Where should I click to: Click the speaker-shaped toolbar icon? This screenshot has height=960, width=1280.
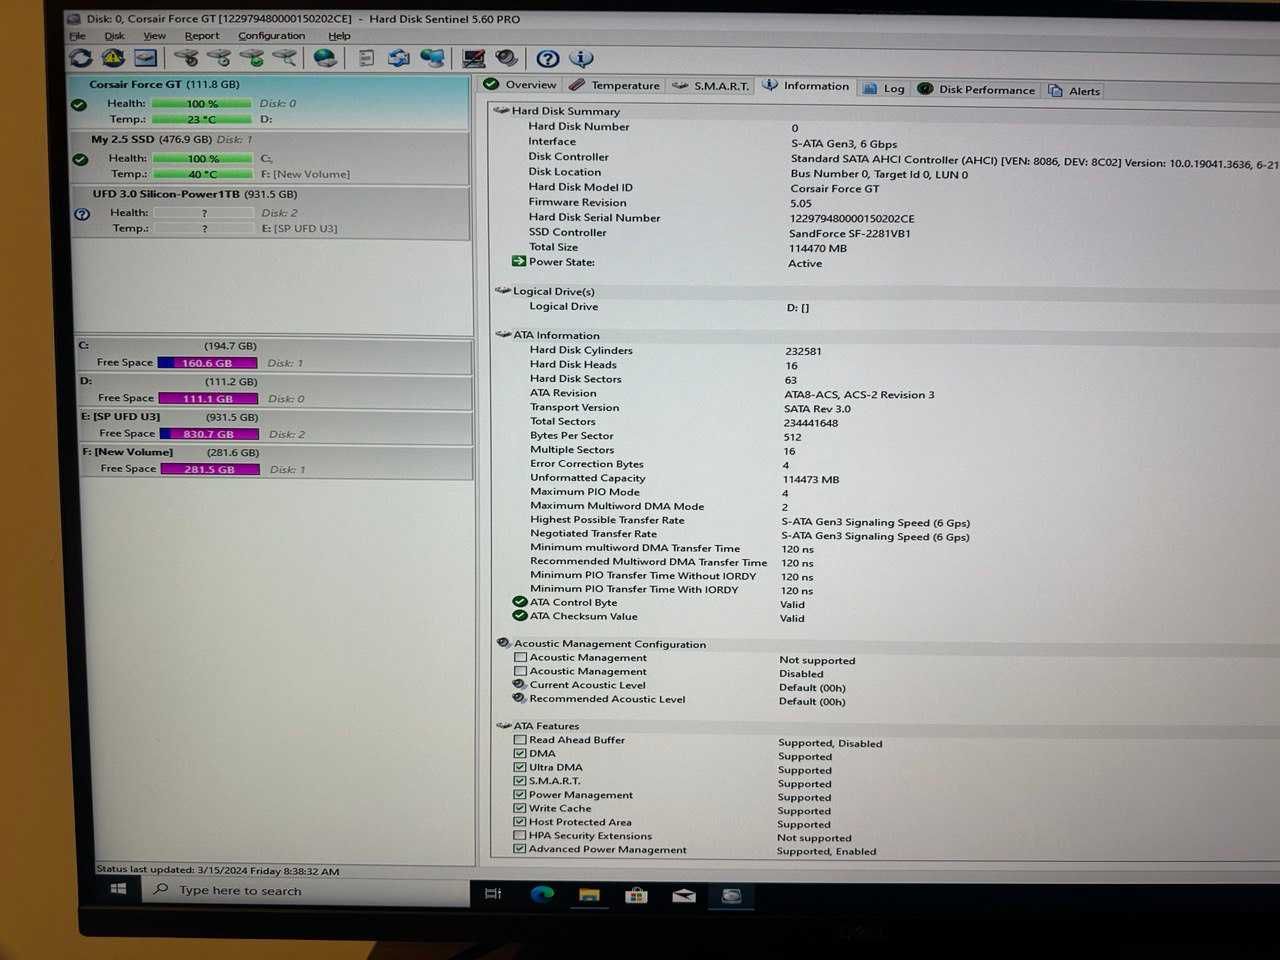tap(507, 59)
